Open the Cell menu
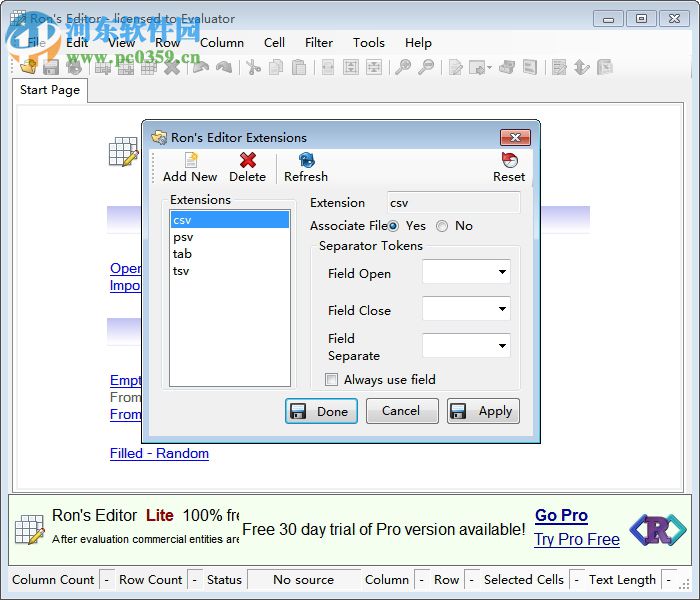Screen dimensions: 700x600 coord(274,42)
